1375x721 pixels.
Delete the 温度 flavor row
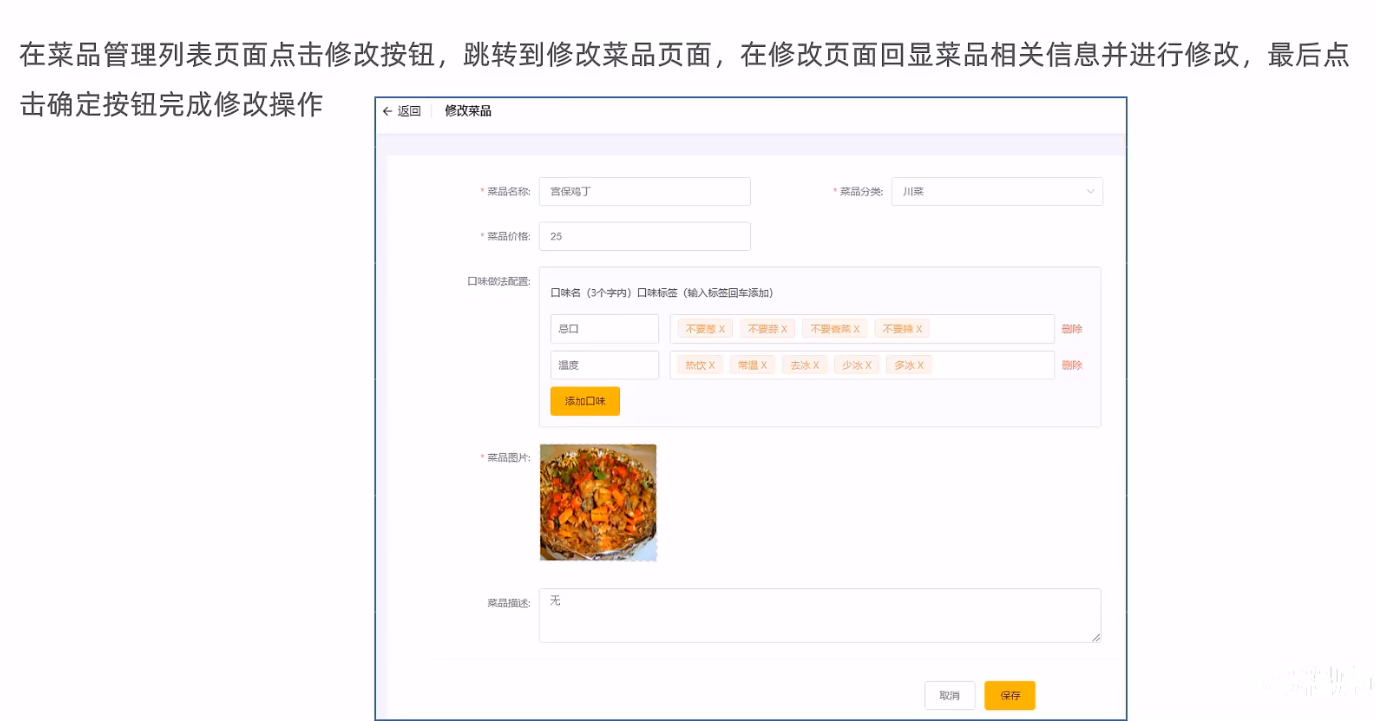pos(1072,365)
